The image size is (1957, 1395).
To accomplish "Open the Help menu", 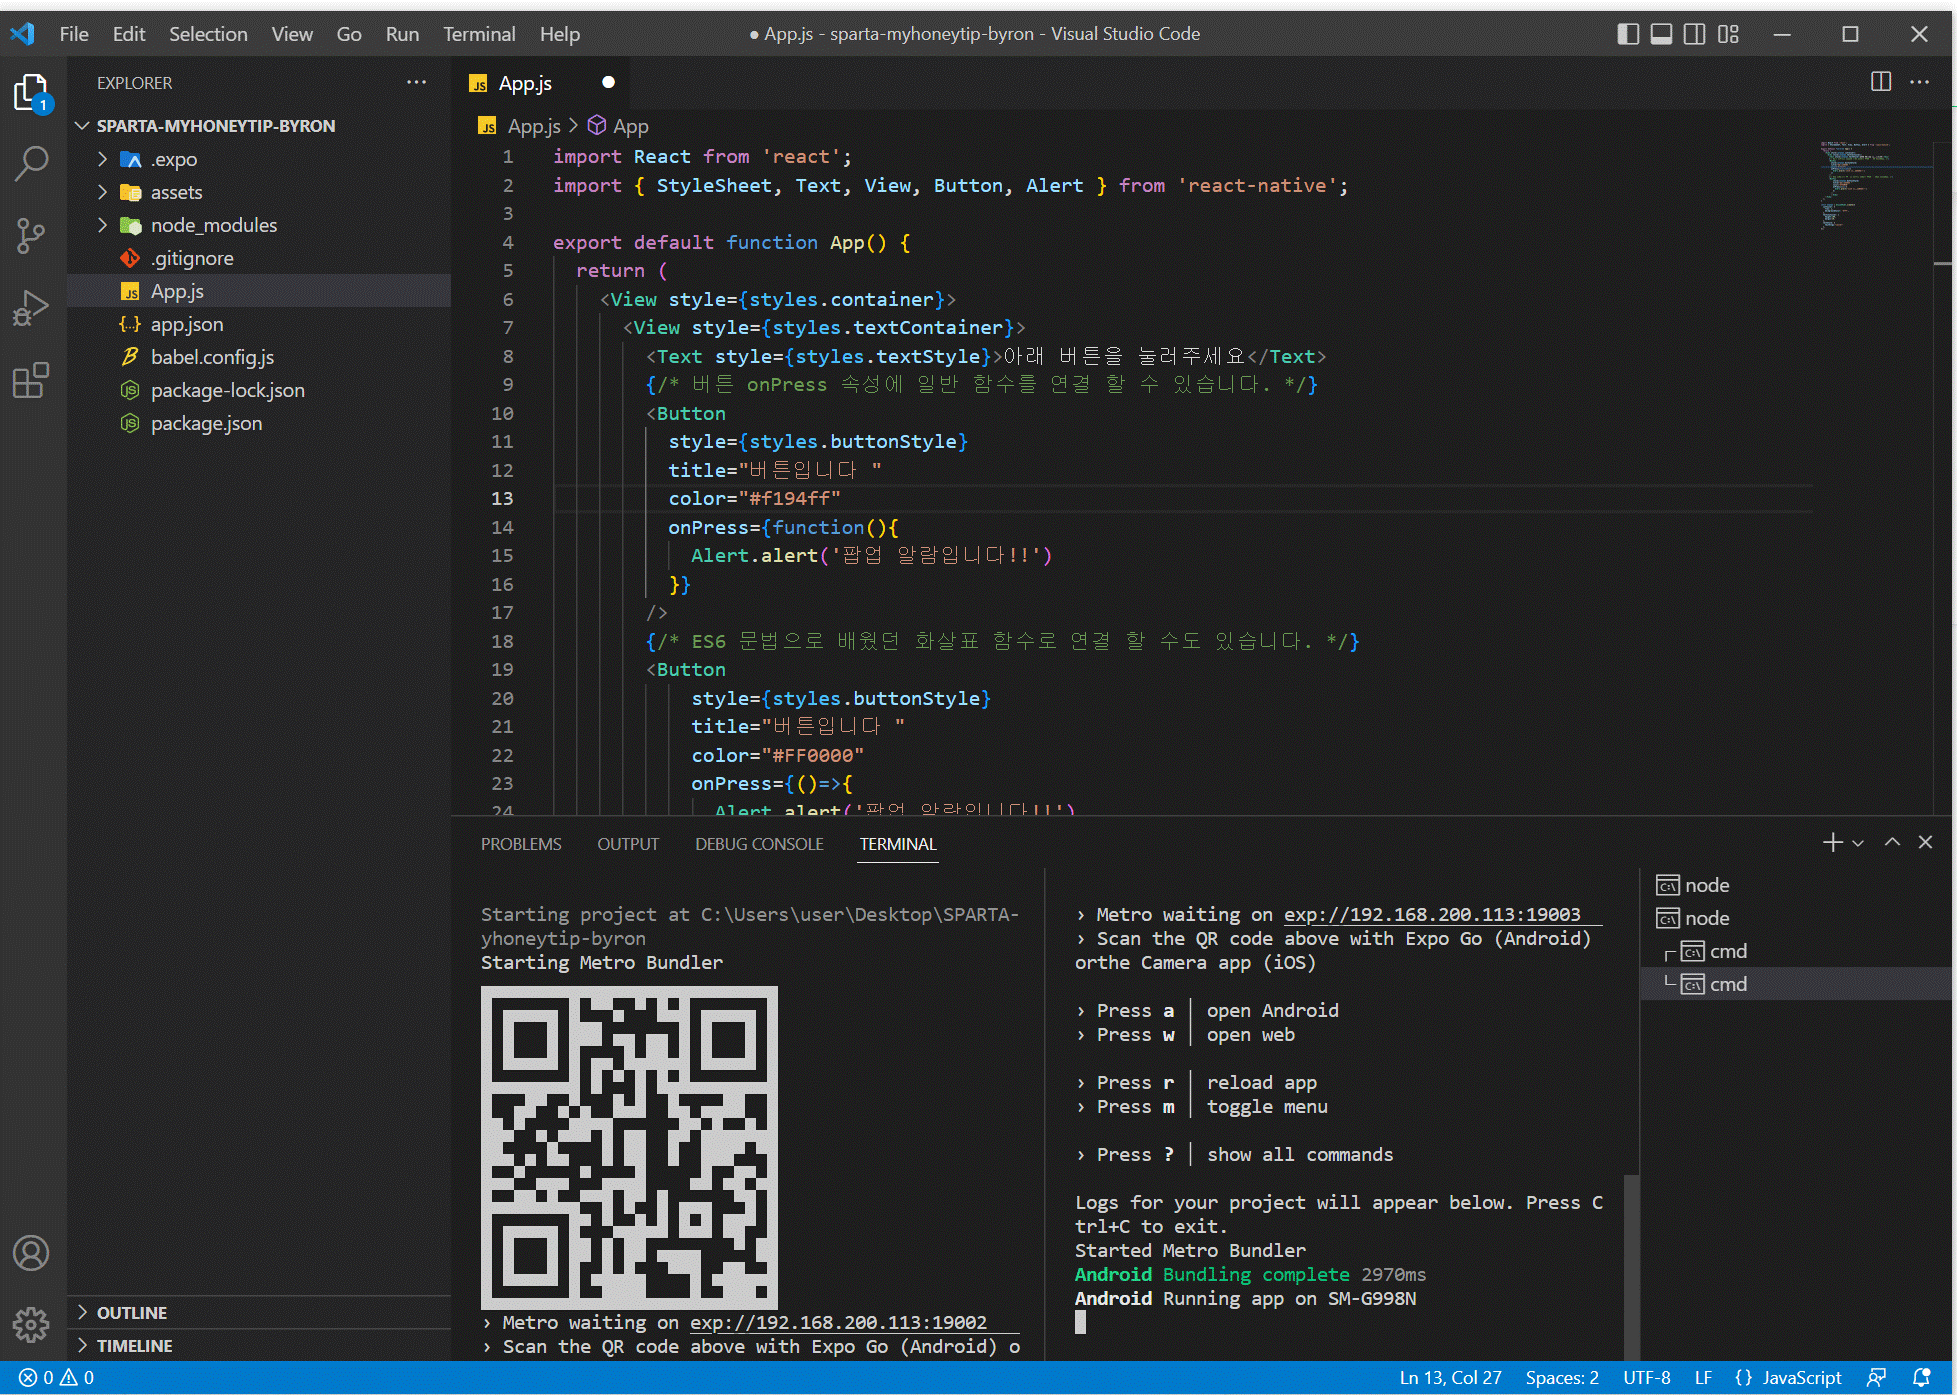I will tap(560, 34).
